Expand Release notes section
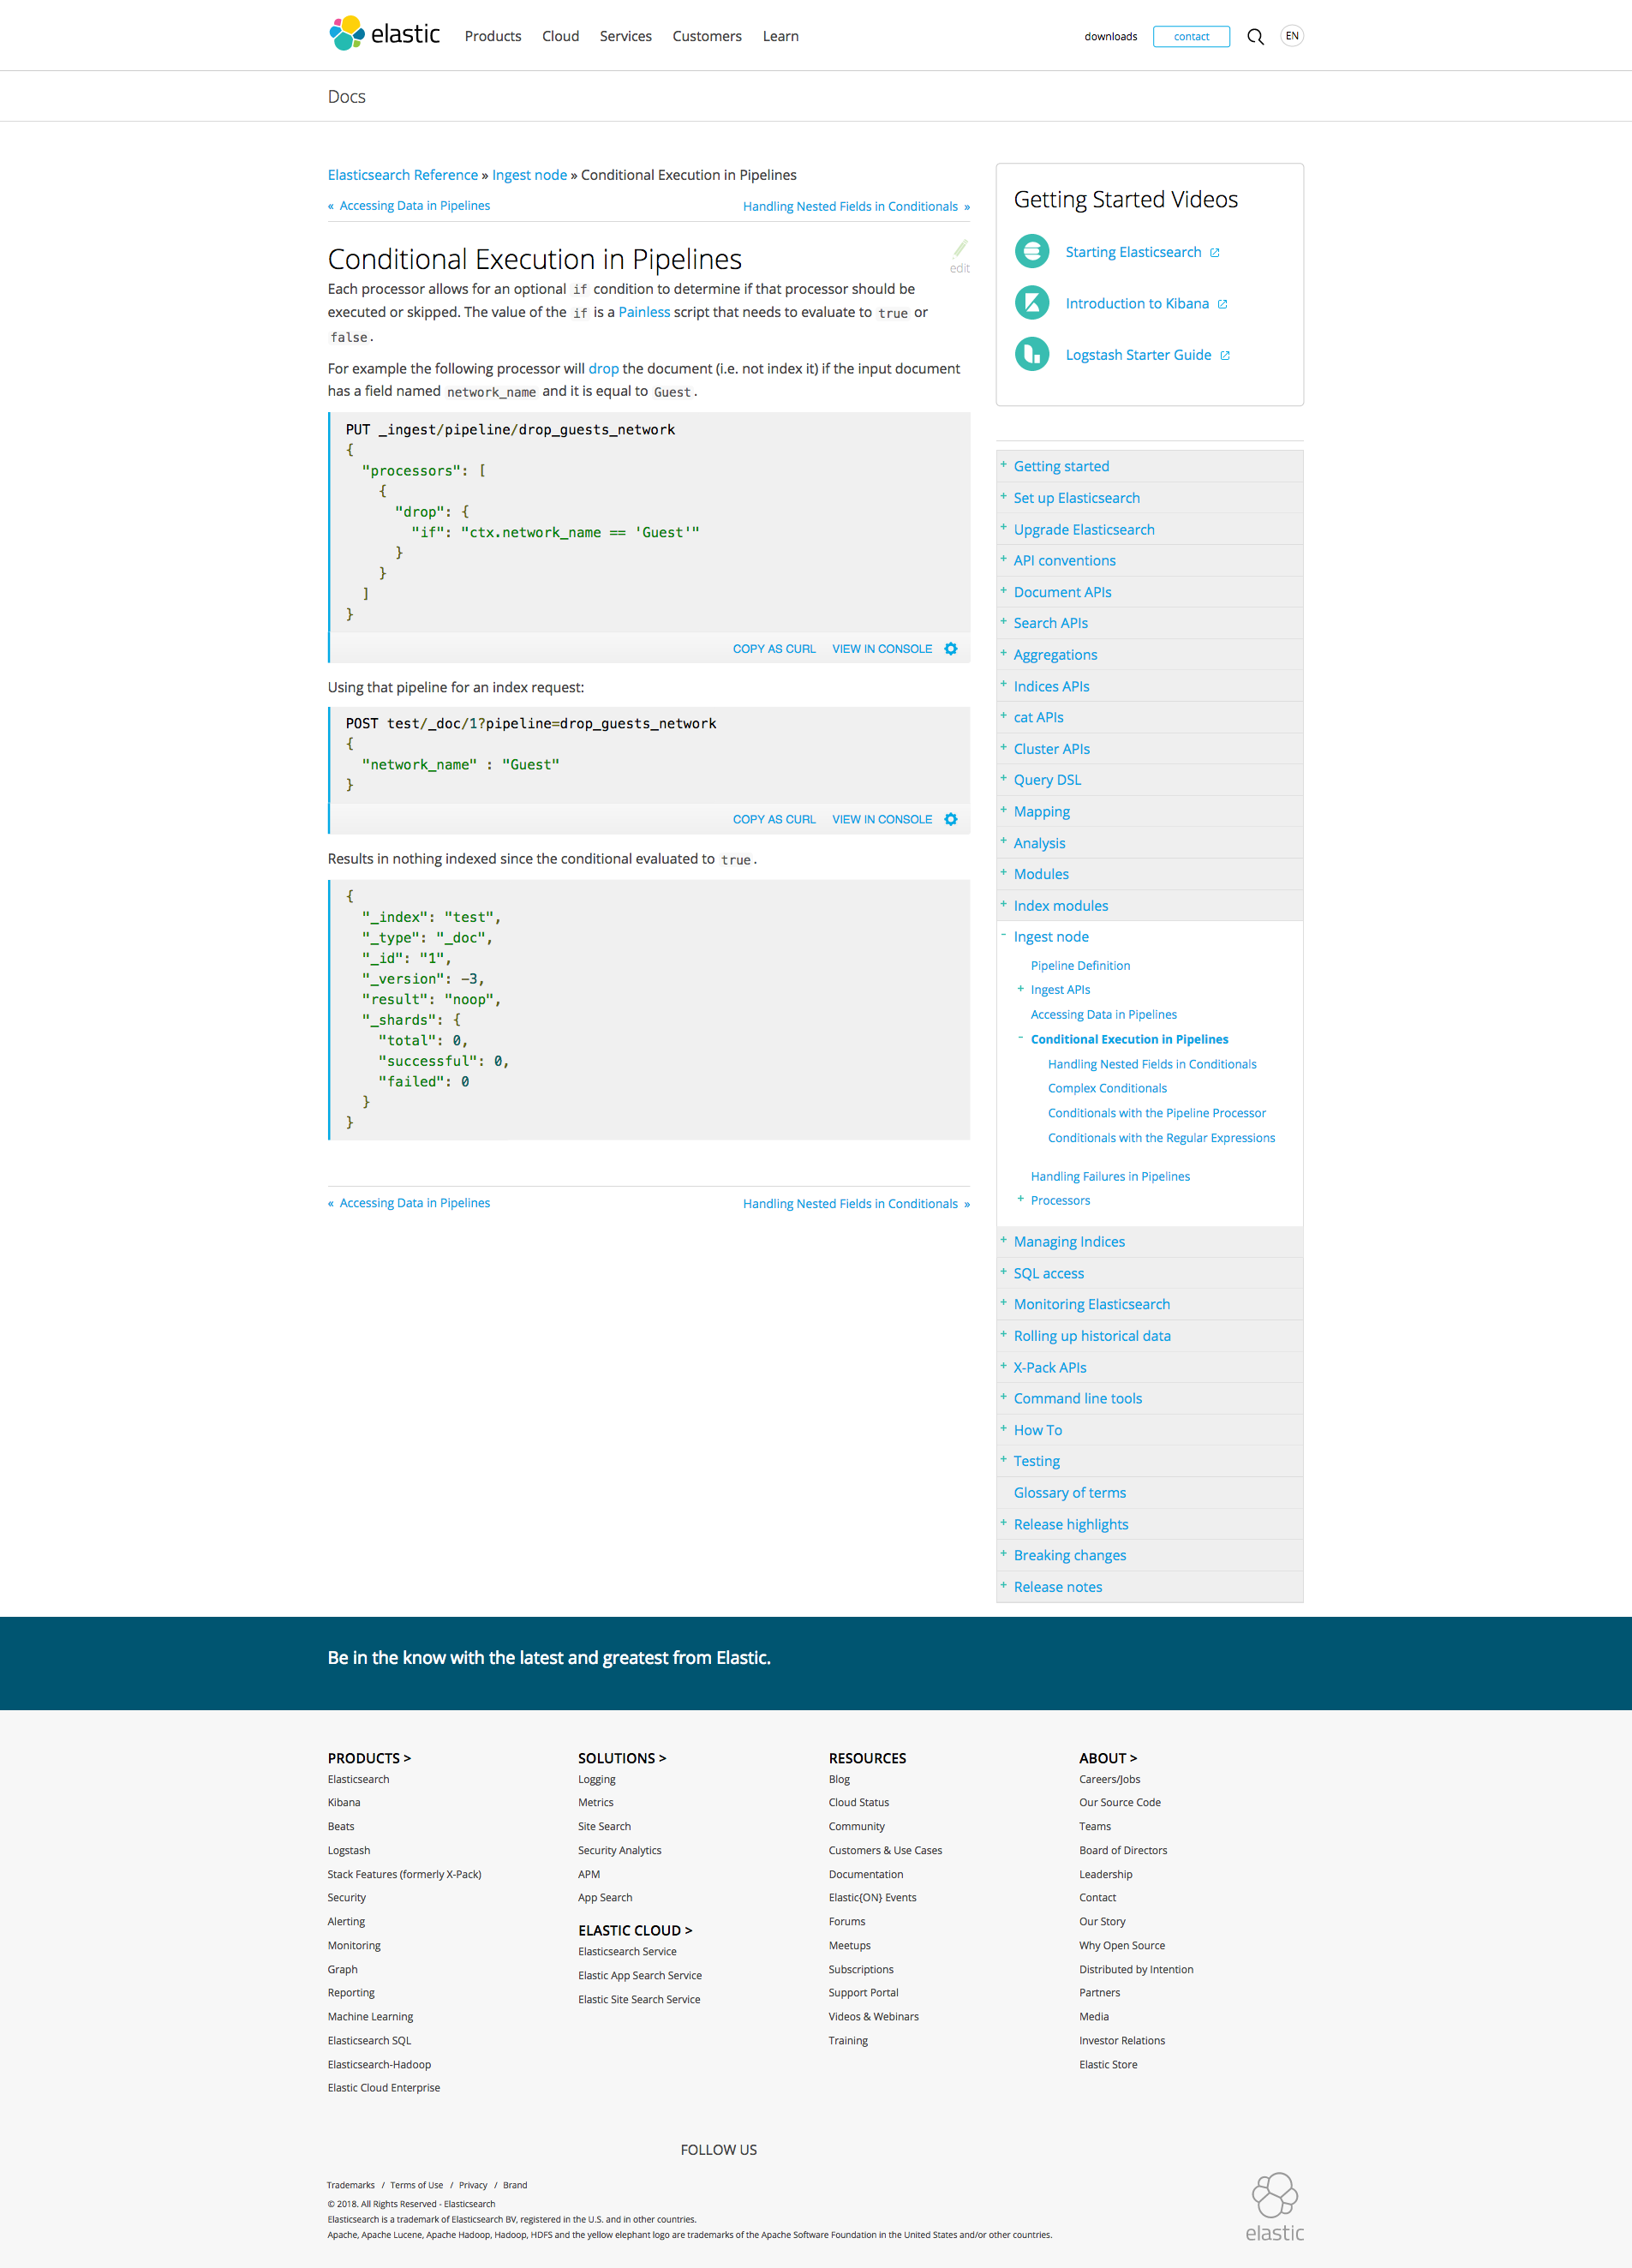 [x=1003, y=1585]
